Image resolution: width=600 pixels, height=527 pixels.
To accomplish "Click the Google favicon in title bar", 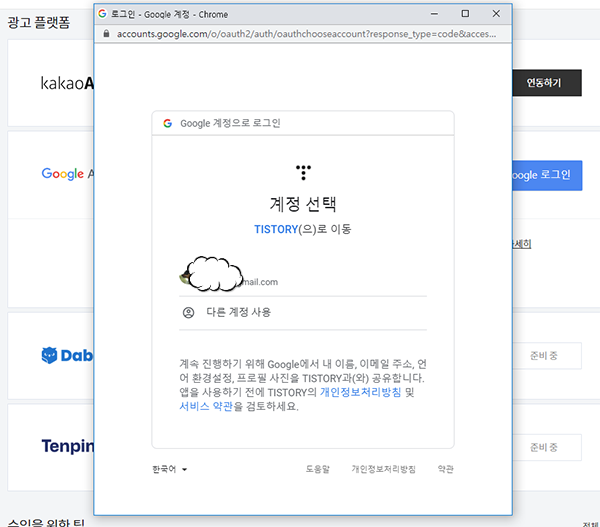I will coord(102,14).
